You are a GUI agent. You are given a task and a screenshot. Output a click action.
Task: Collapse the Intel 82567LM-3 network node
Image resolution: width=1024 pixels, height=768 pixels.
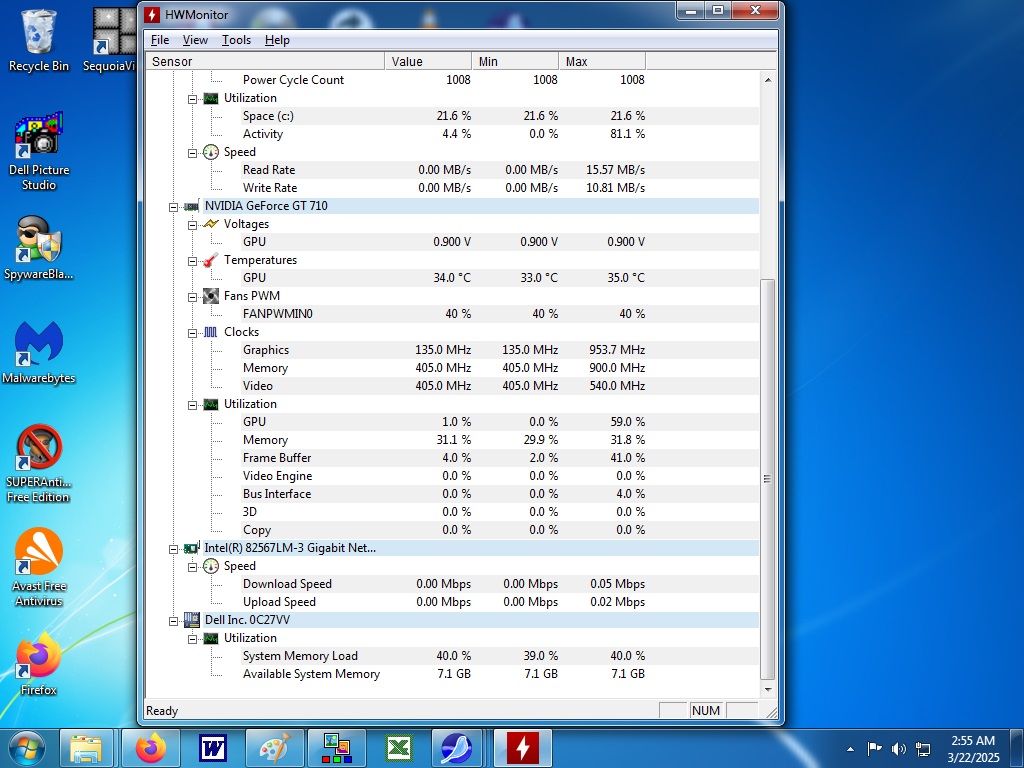[x=174, y=549]
